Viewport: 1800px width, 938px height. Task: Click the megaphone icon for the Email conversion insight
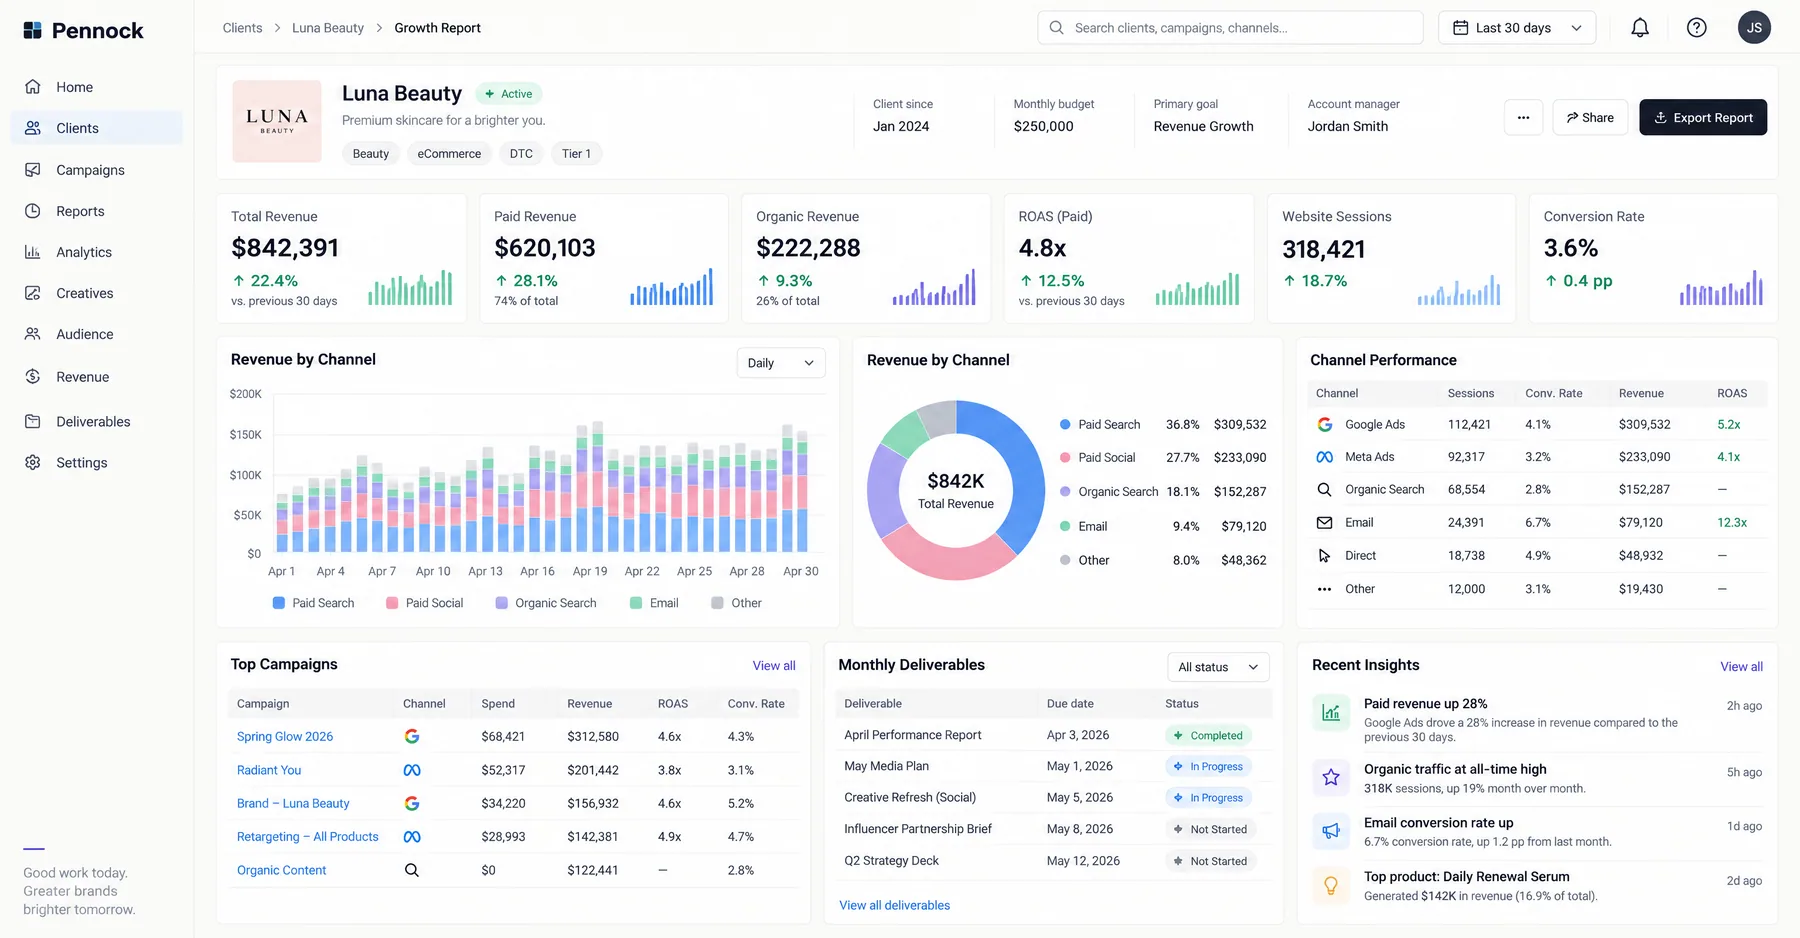[1331, 831]
